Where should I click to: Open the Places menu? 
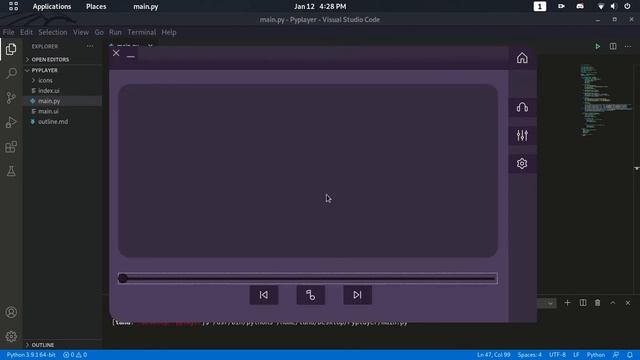click(96, 7)
